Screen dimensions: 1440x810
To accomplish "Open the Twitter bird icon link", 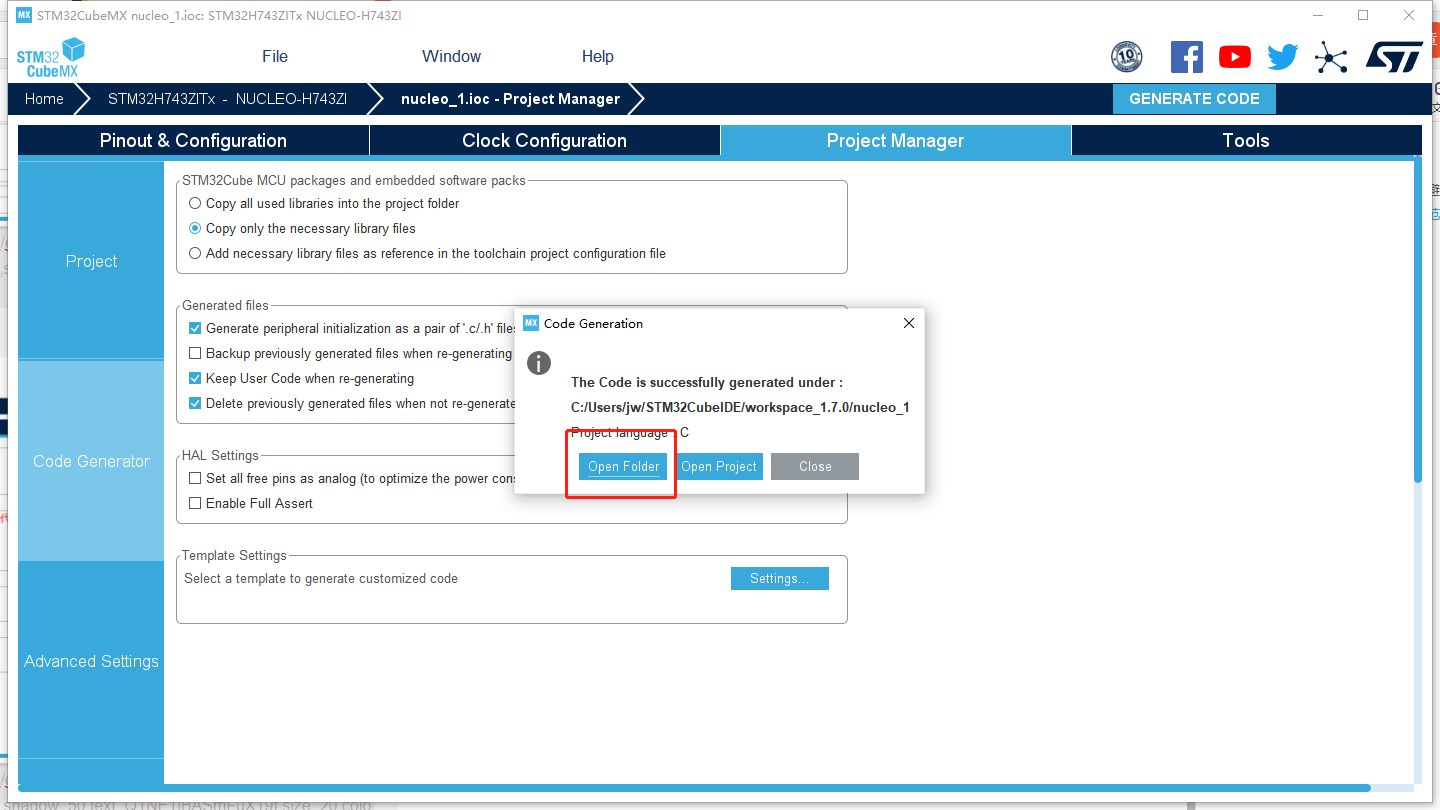I will pos(1283,57).
